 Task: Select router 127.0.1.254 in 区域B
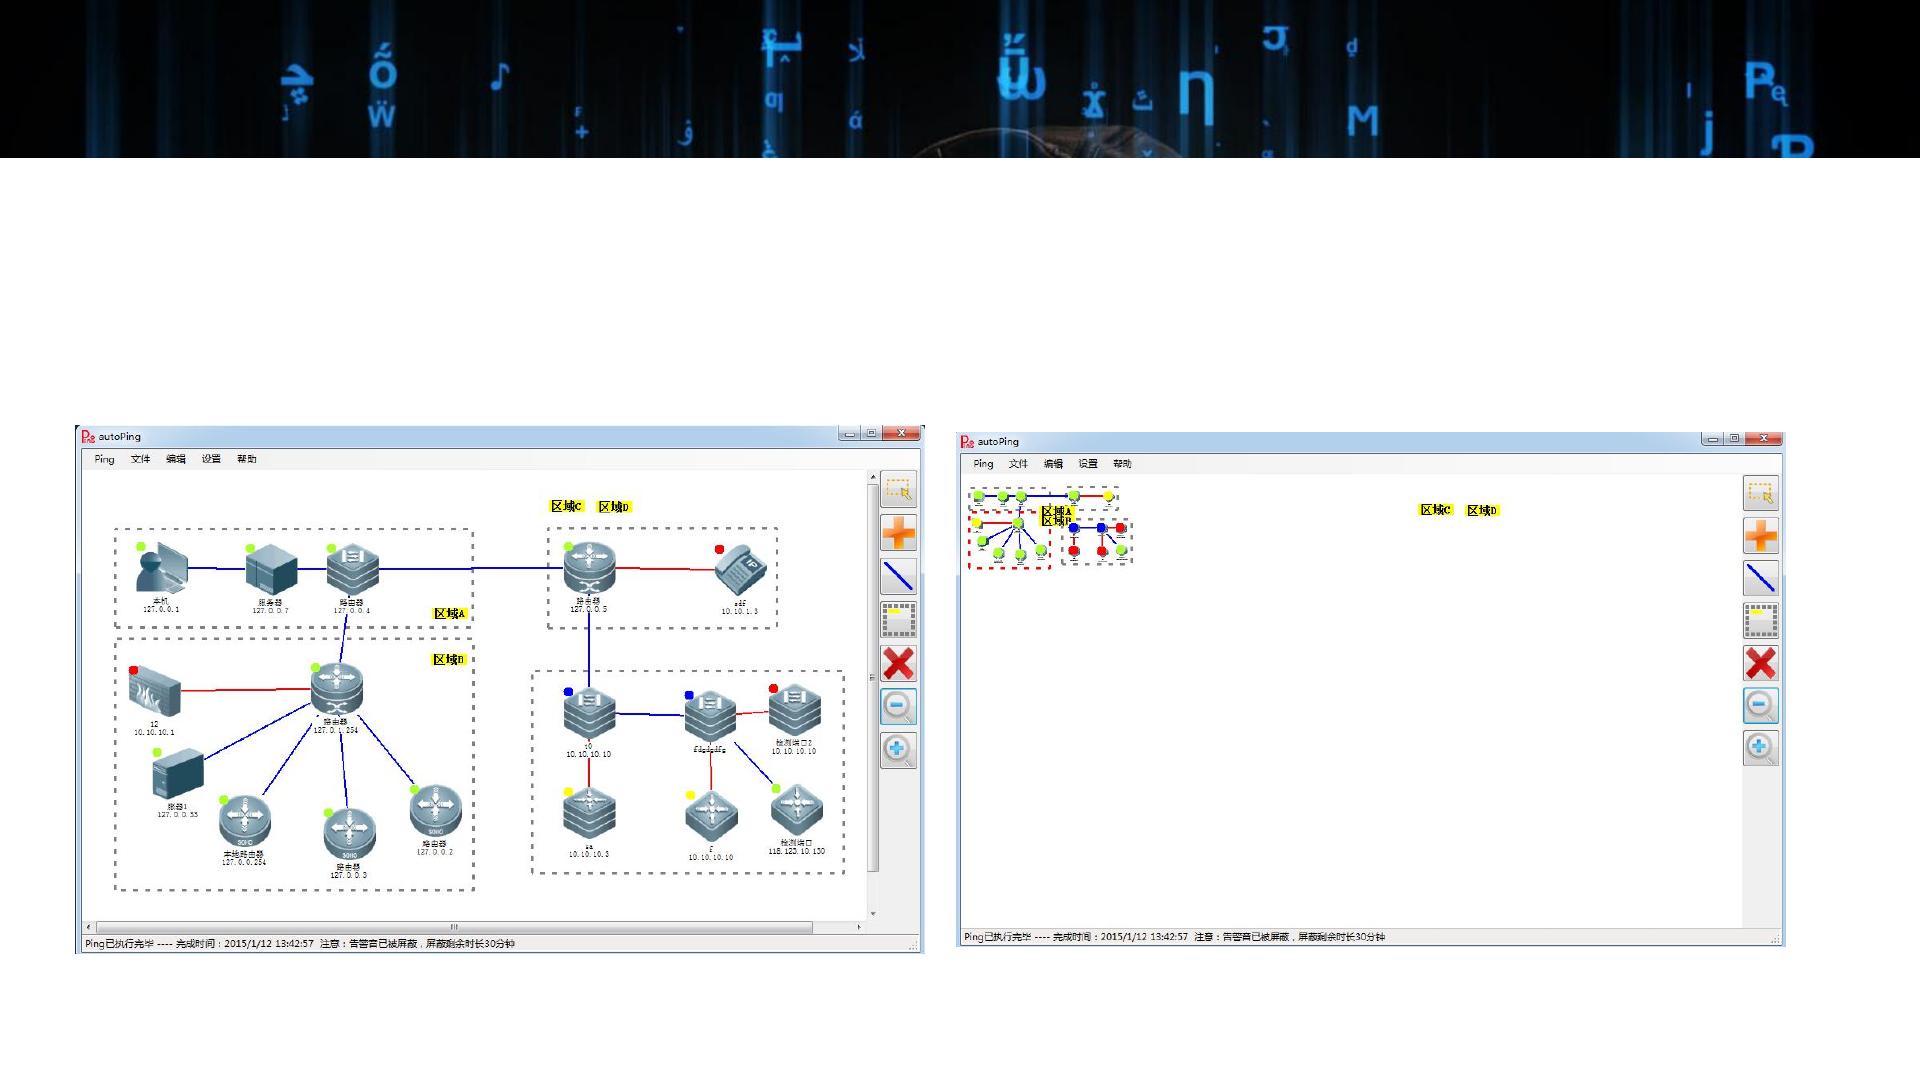pyautogui.click(x=336, y=690)
